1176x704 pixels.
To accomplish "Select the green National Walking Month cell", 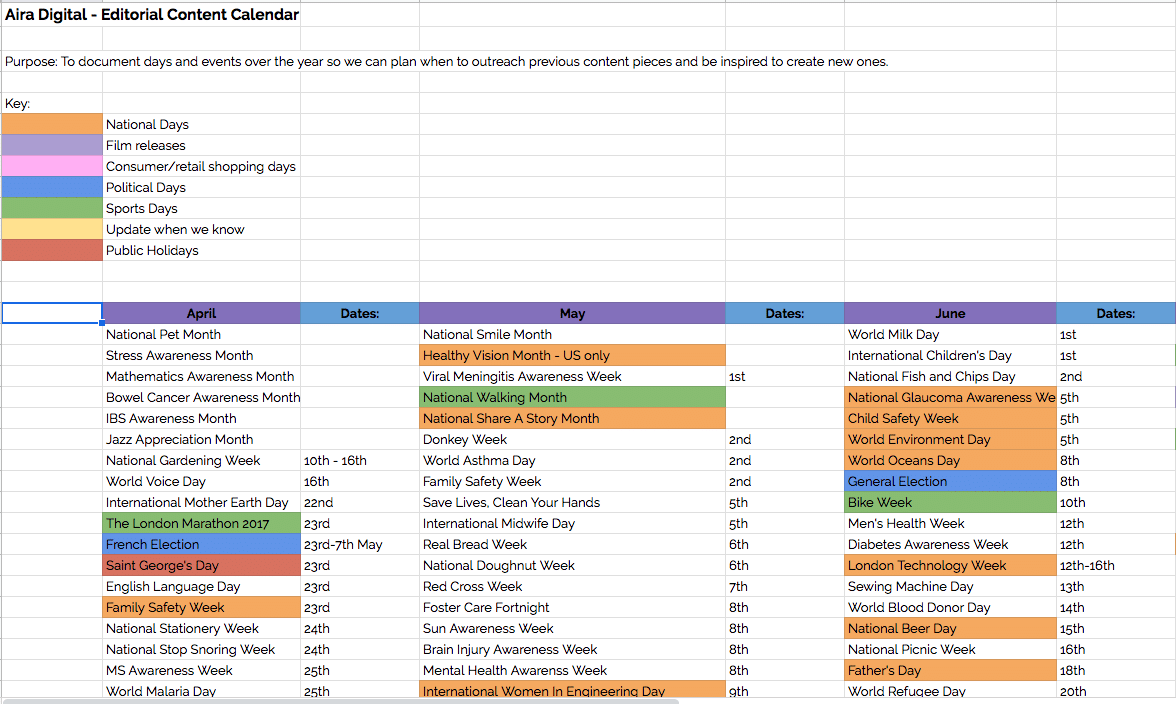I will click(x=572, y=397).
